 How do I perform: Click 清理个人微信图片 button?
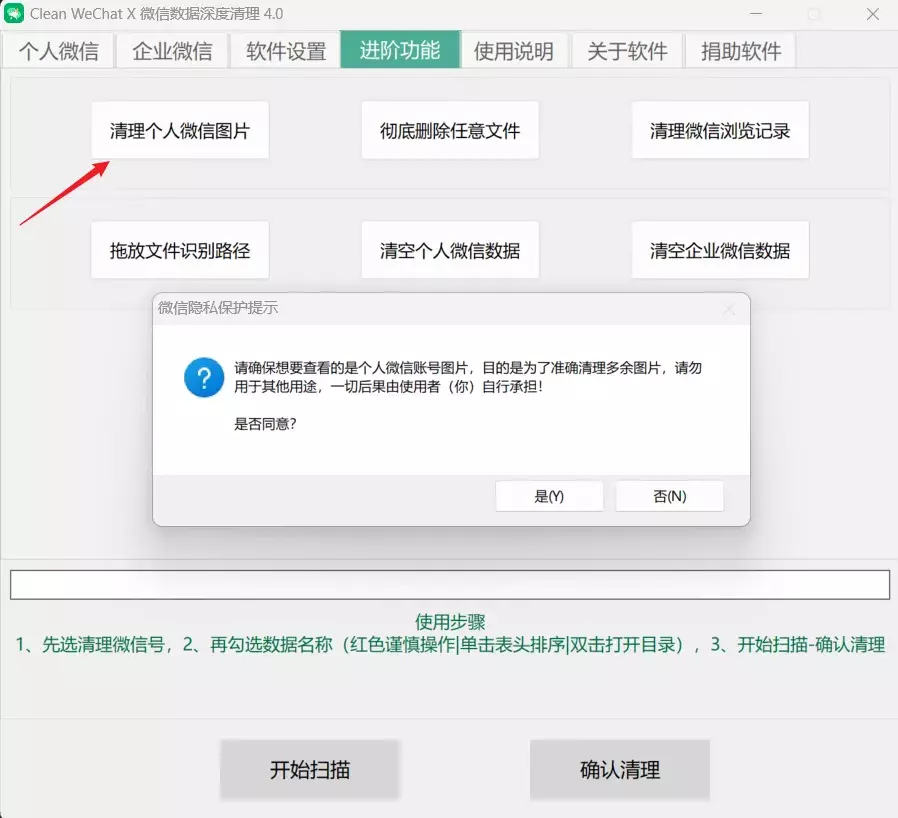(180, 131)
